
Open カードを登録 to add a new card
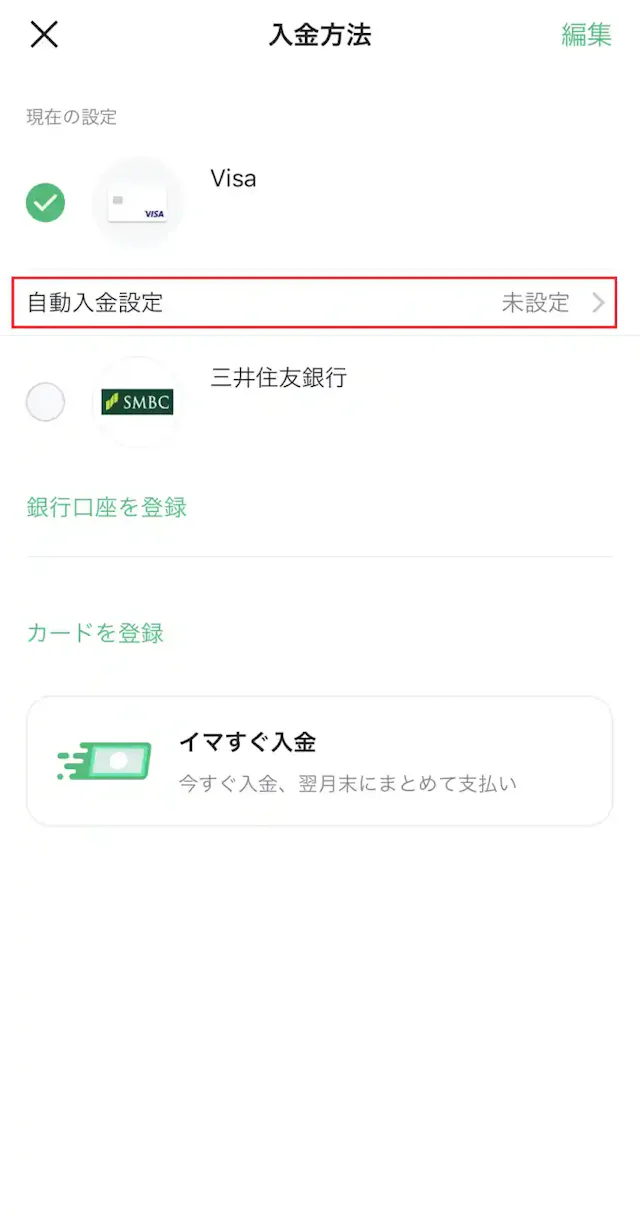point(93,633)
